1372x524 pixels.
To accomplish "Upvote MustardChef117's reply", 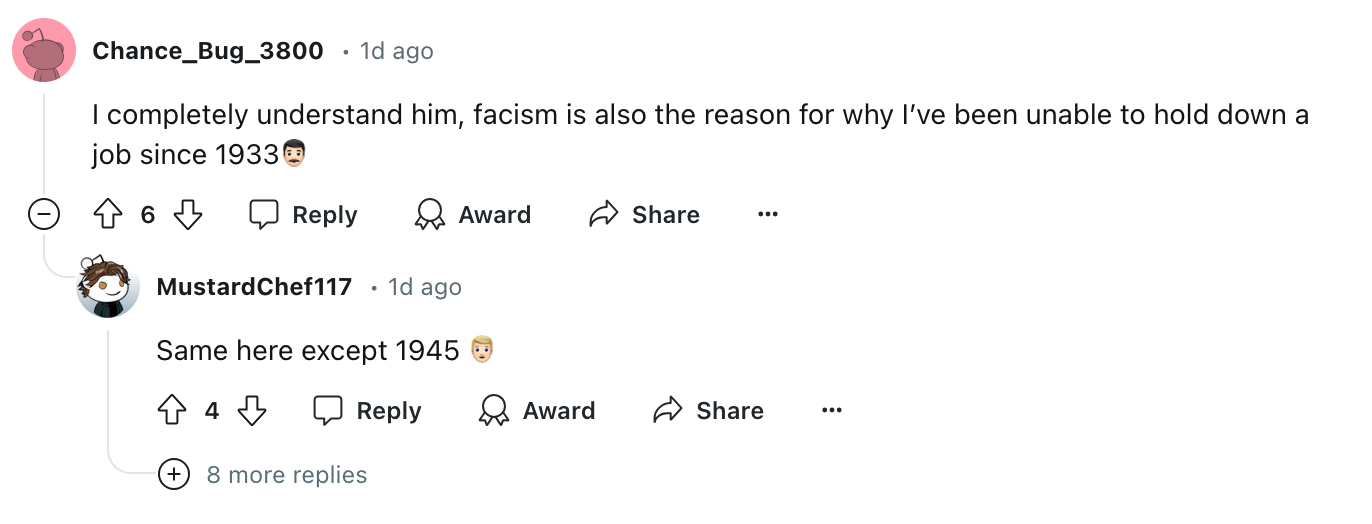I will 172,411.
